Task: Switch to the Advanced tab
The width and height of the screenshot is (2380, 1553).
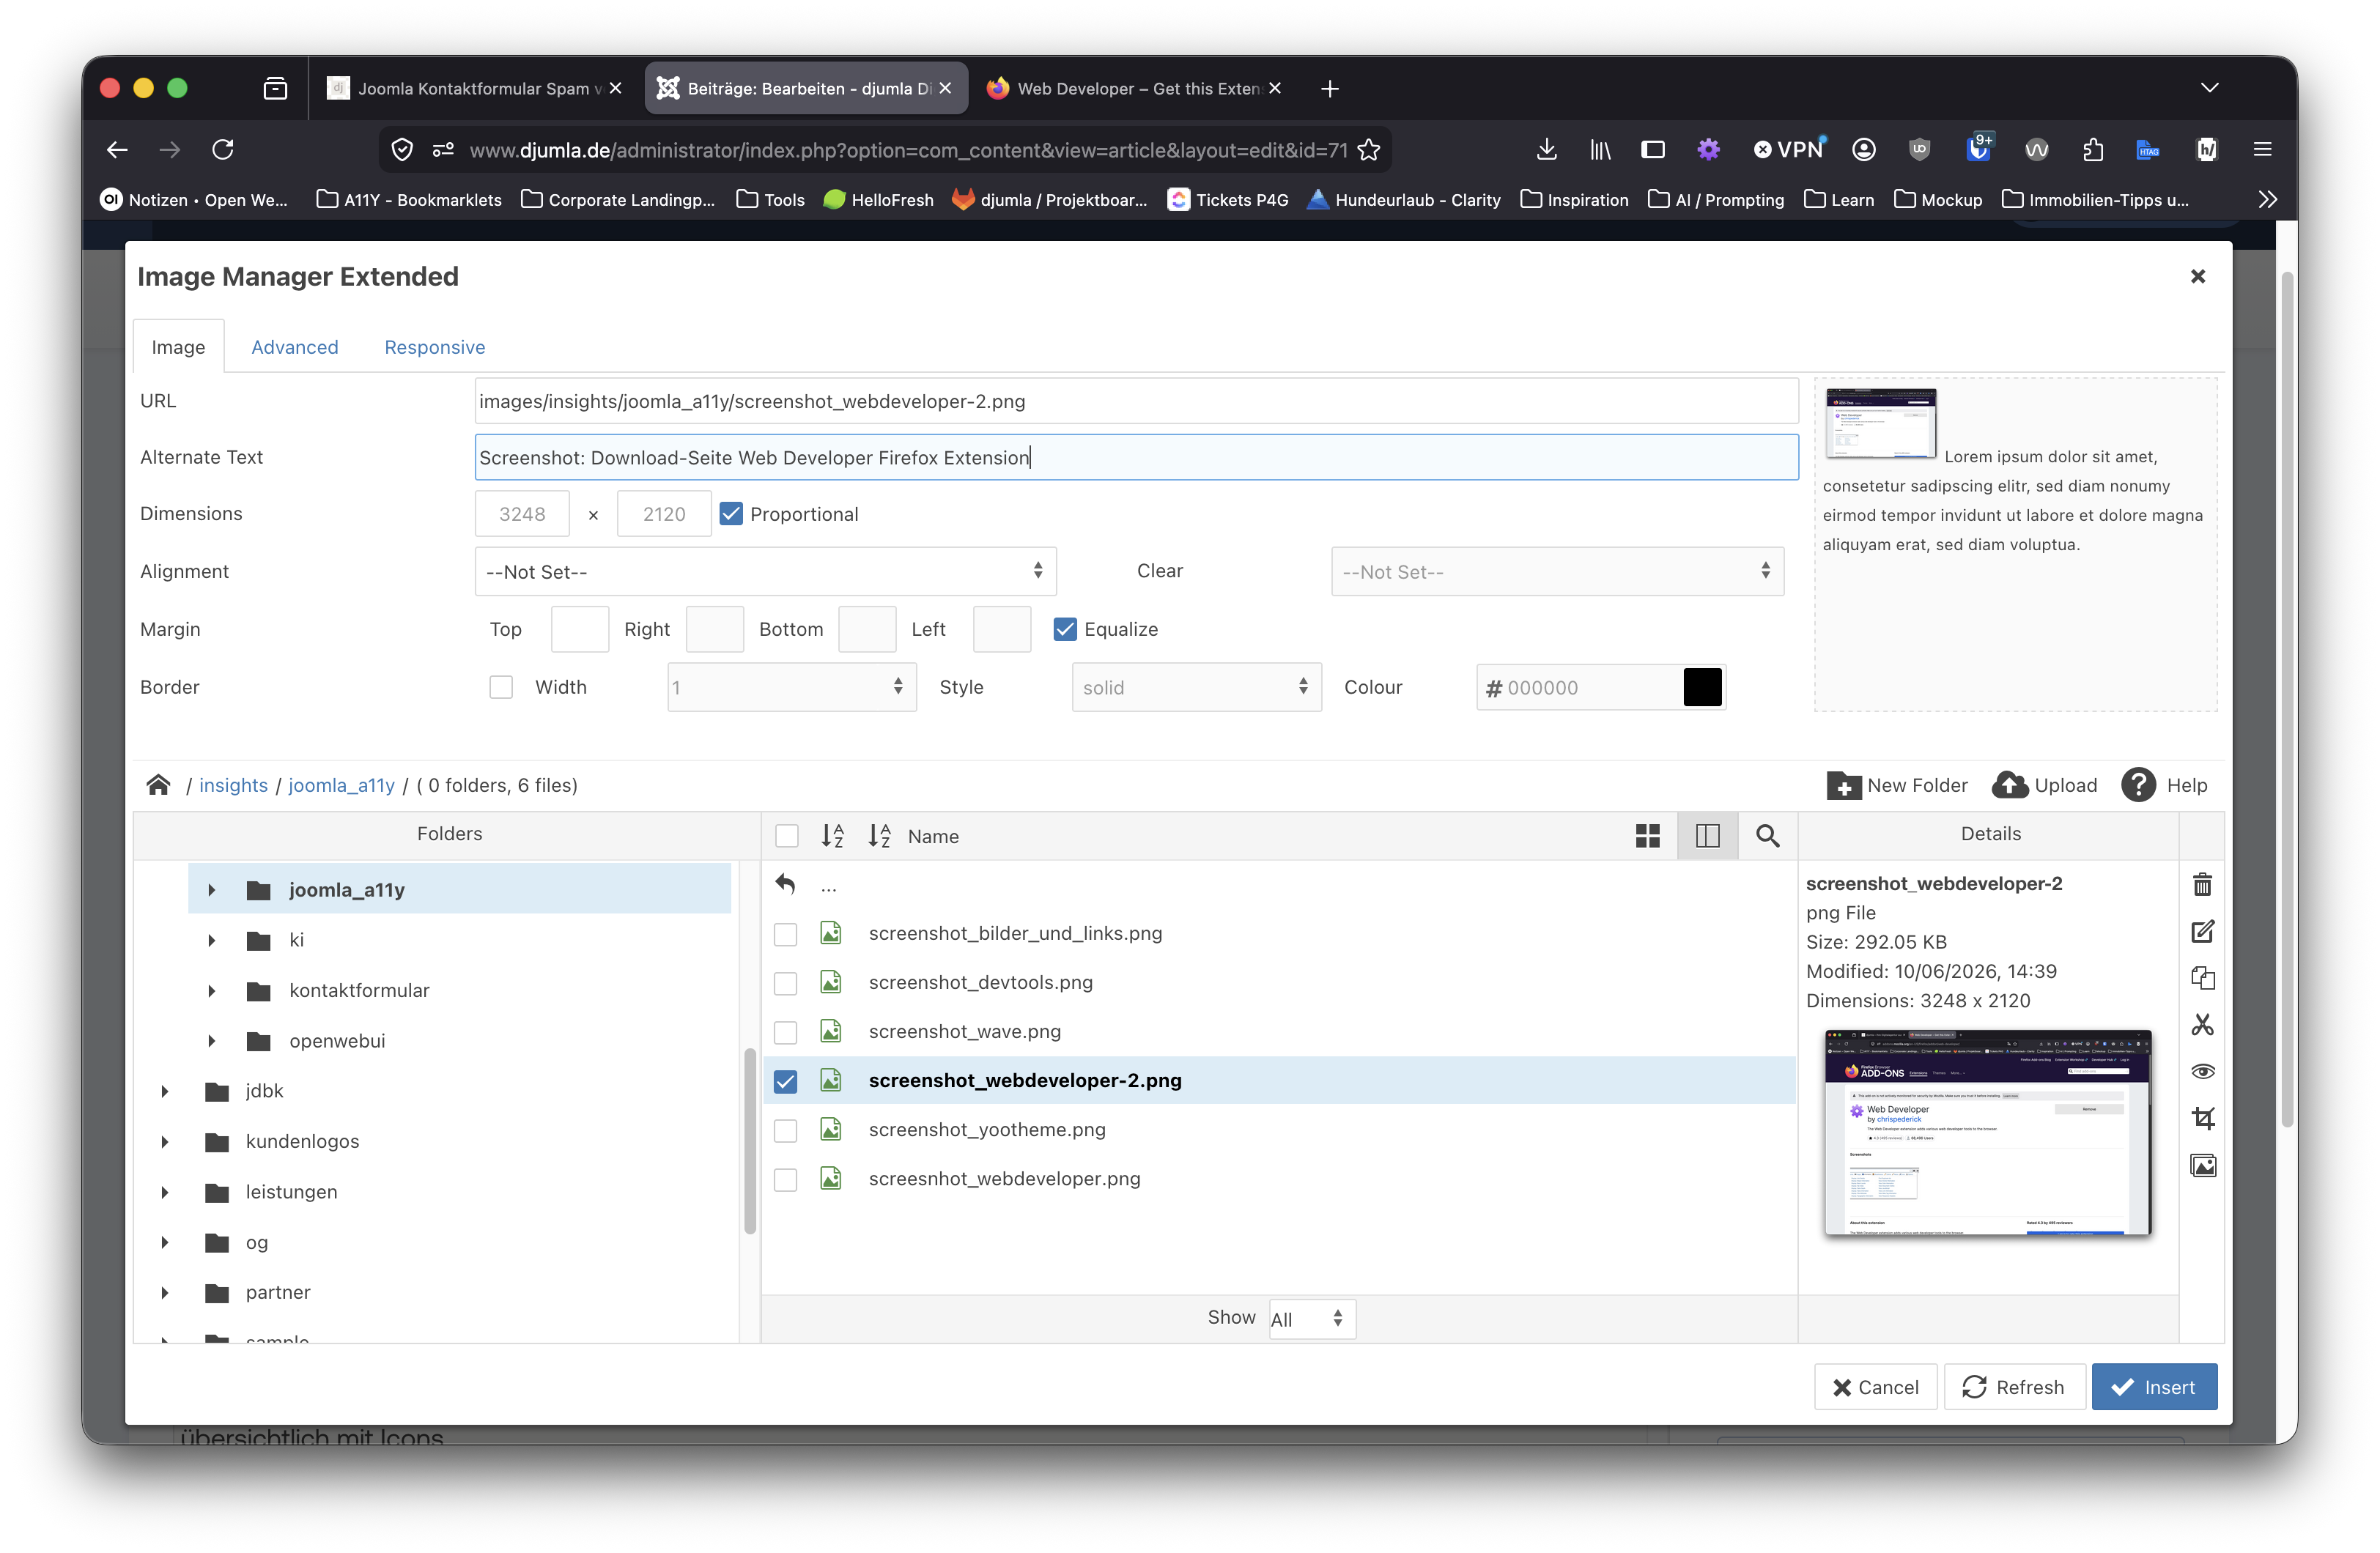Action: coord(294,347)
